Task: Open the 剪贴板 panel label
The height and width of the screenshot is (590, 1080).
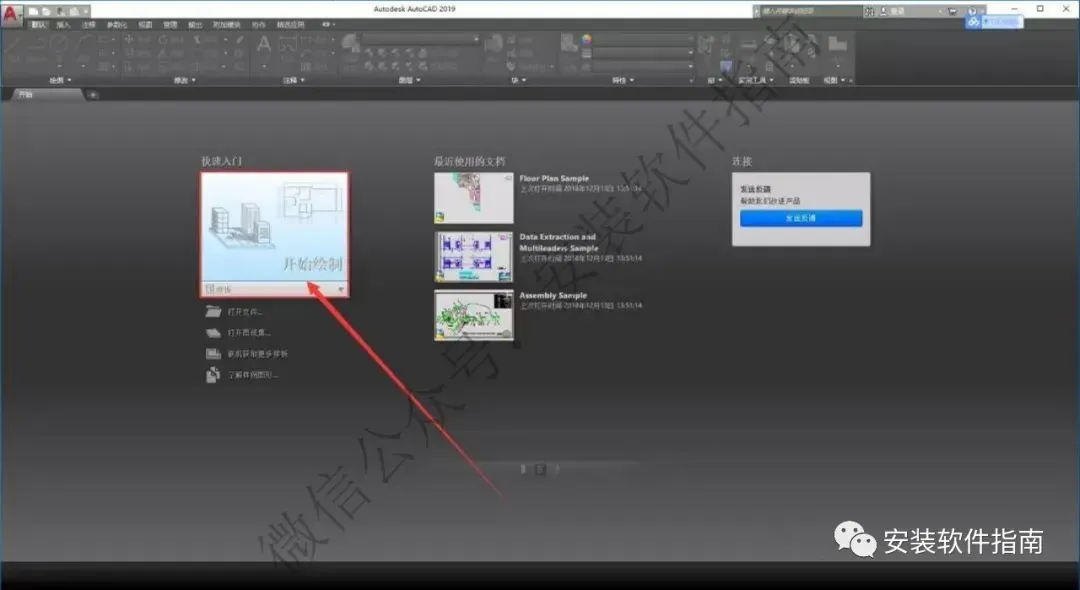Action: click(799, 81)
